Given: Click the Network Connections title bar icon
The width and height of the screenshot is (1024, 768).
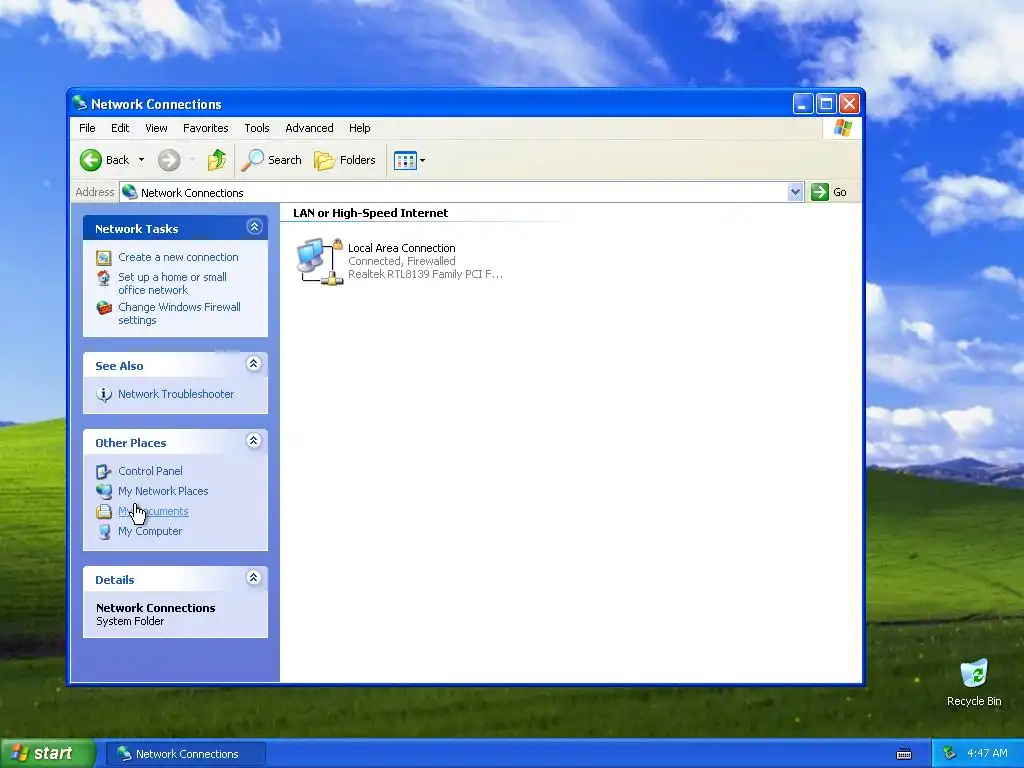Looking at the screenshot, I should (80, 103).
